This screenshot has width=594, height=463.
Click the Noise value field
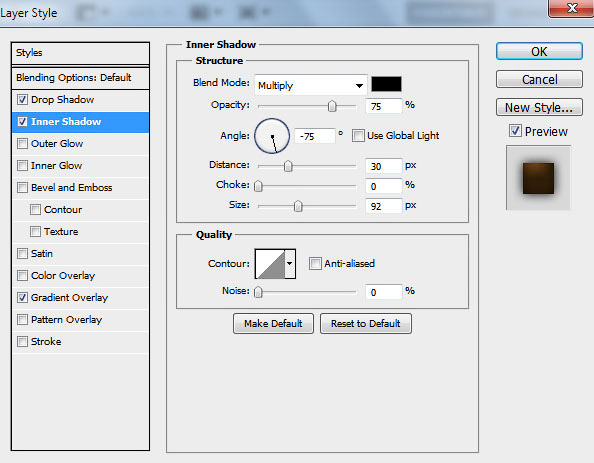click(383, 292)
